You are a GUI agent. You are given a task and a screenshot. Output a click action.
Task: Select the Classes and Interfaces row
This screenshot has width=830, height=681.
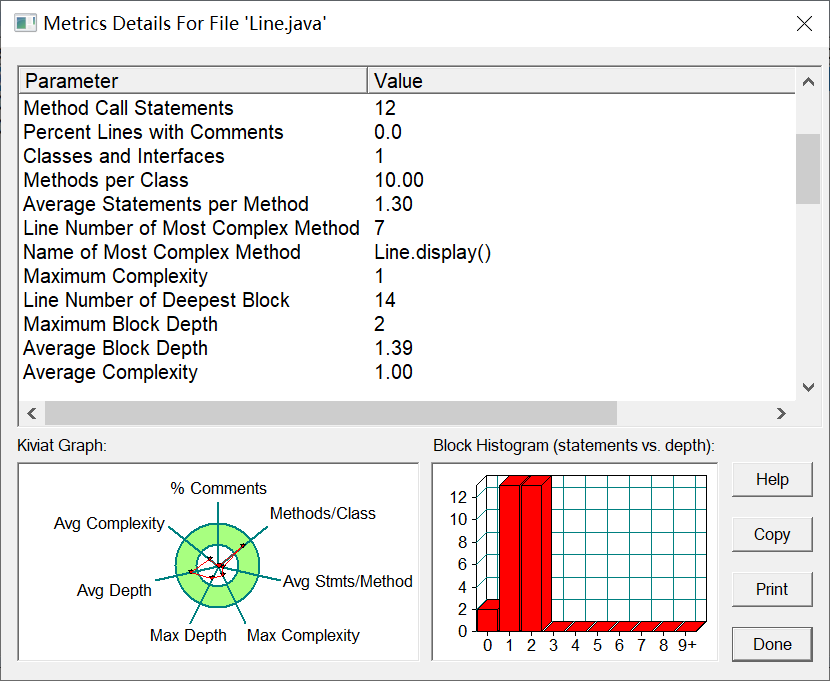(408, 156)
